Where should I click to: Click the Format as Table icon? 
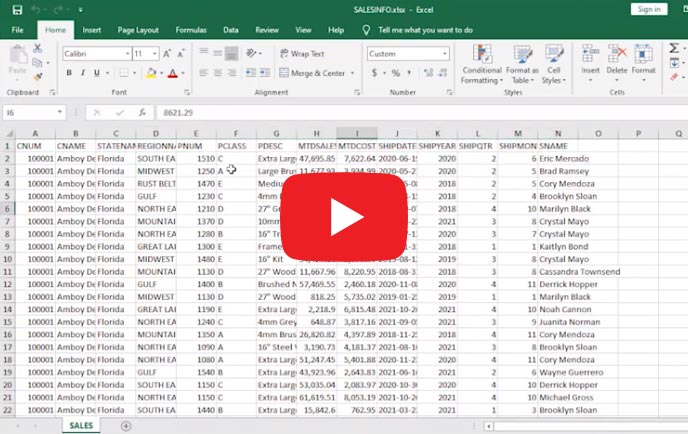pyautogui.click(x=521, y=64)
